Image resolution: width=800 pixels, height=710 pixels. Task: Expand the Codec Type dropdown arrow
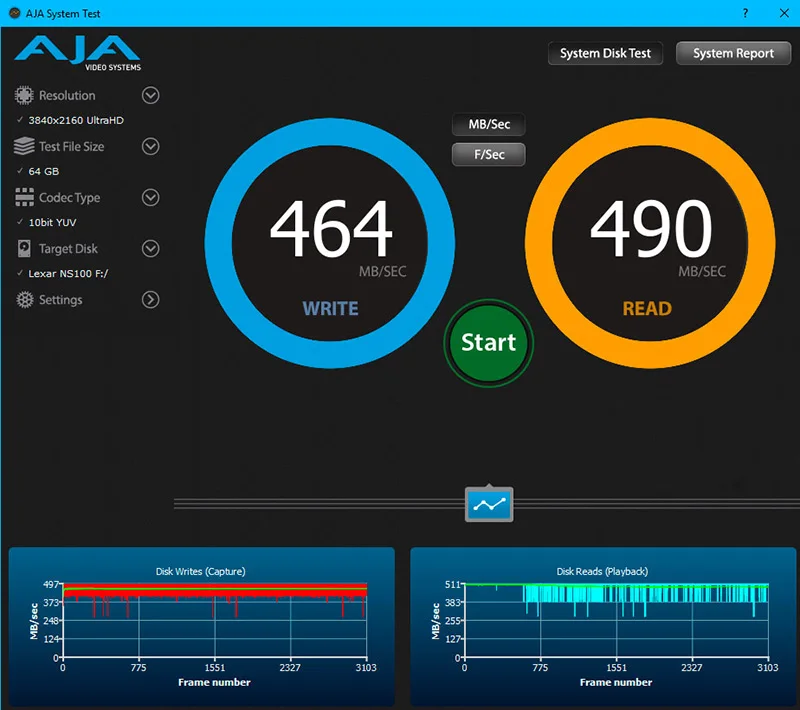(x=151, y=197)
